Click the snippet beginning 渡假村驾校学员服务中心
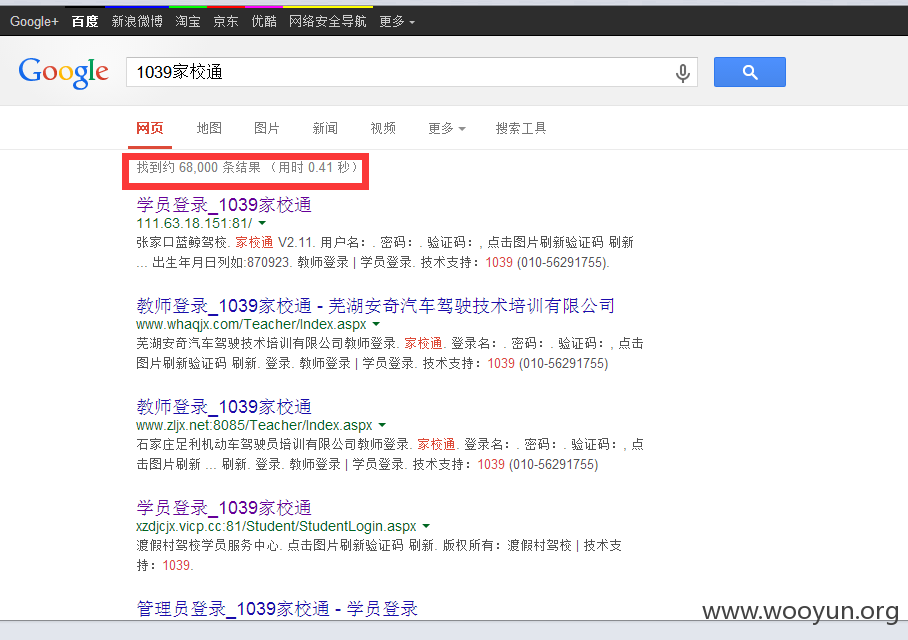 point(379,555)
